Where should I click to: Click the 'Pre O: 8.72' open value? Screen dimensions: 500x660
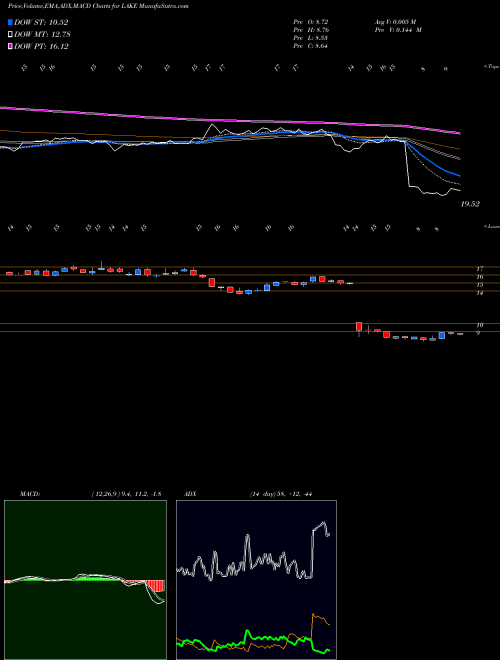click(311, 22)
